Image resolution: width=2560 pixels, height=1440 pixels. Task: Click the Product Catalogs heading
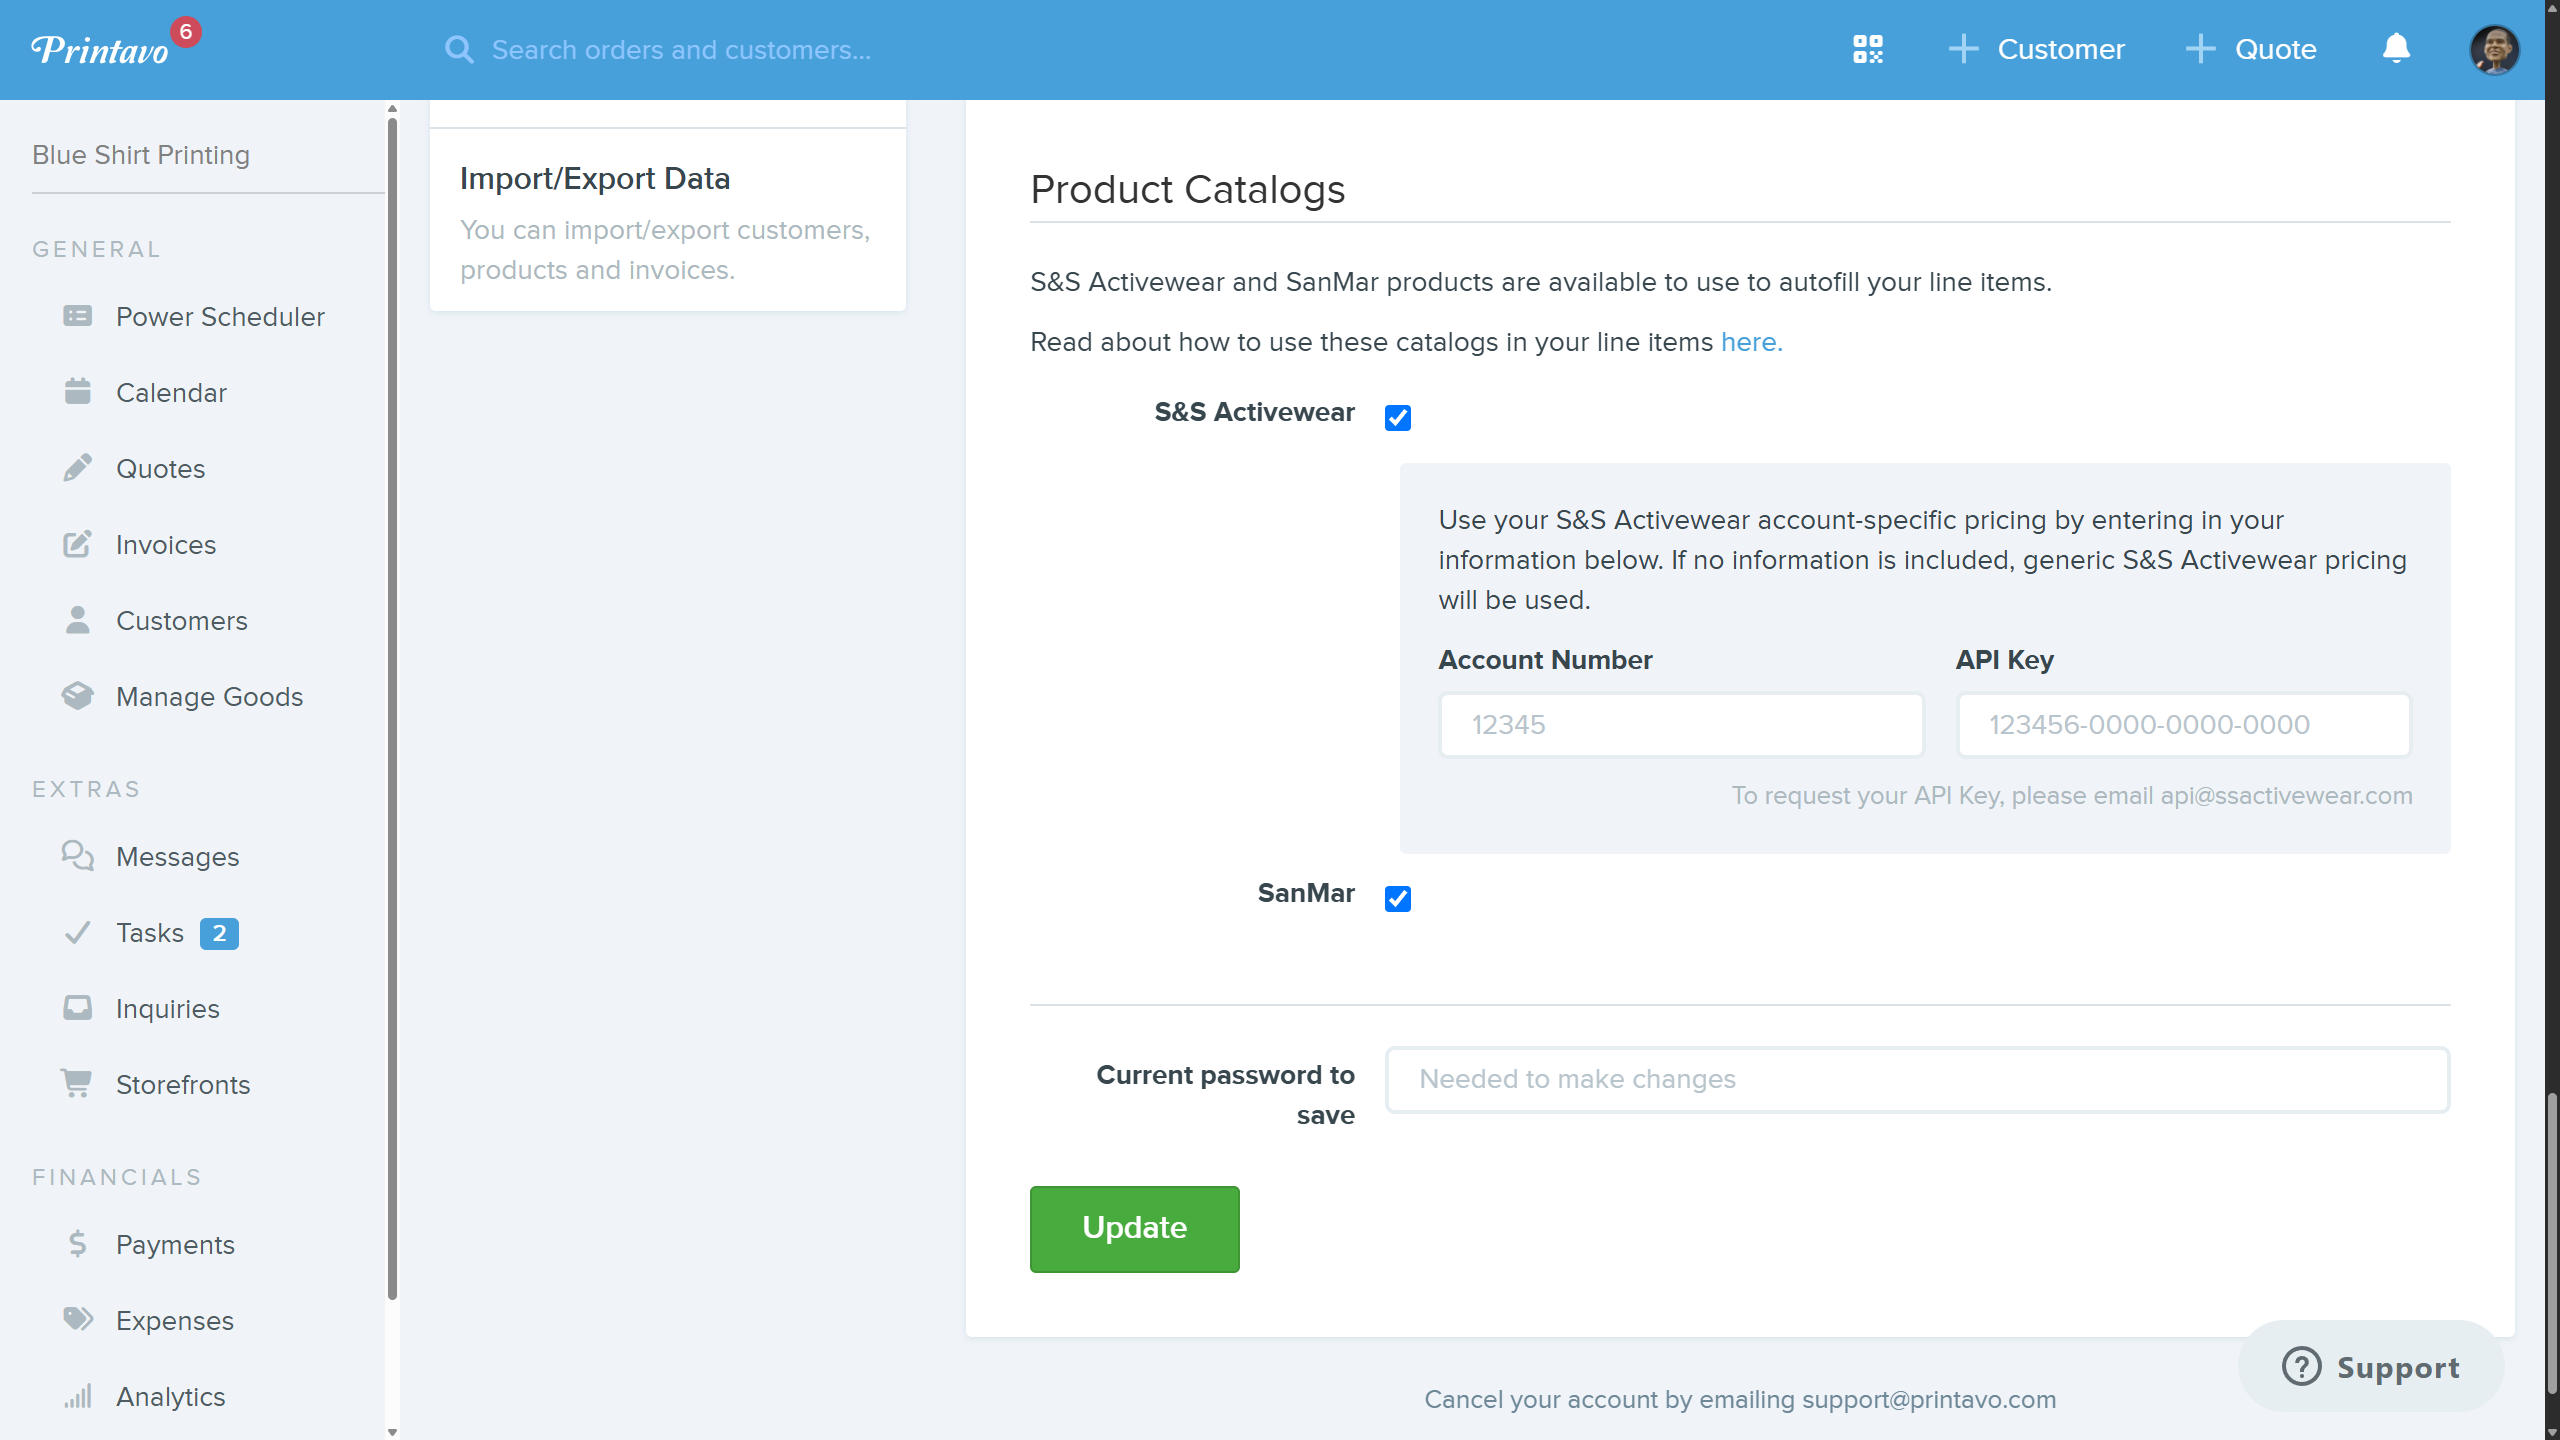point(1187,189)
